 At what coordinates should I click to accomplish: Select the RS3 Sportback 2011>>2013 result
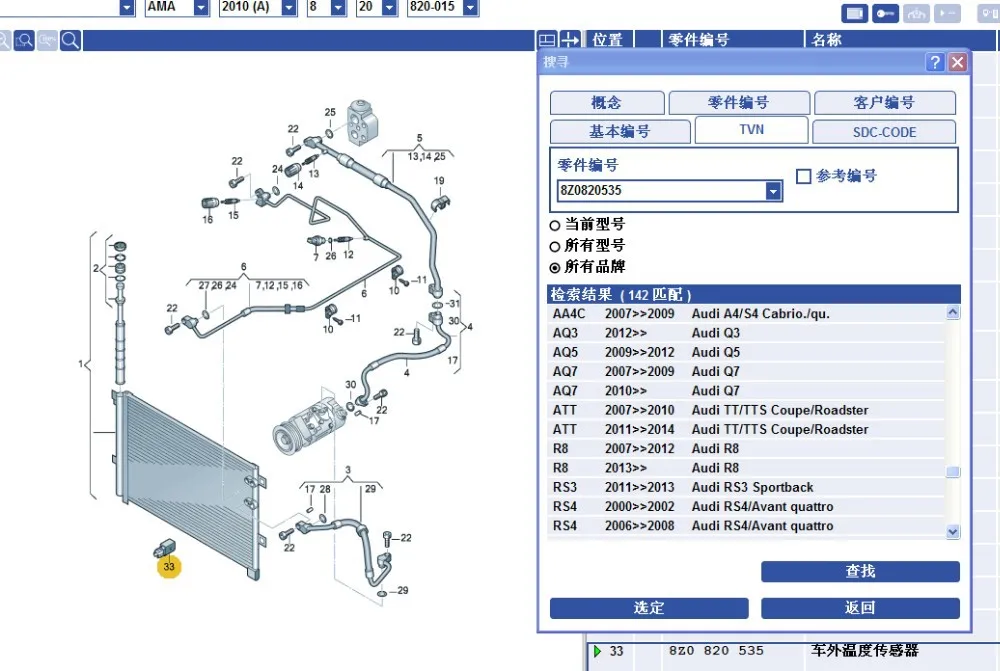click(x=746, y=487)
